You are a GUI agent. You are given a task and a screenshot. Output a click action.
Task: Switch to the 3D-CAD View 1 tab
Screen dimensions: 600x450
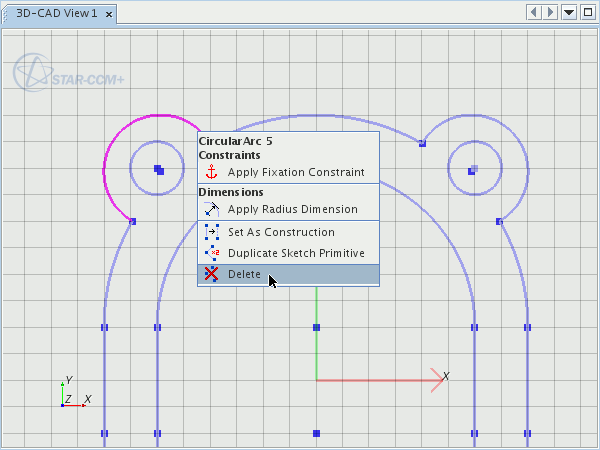click(56, 14)
